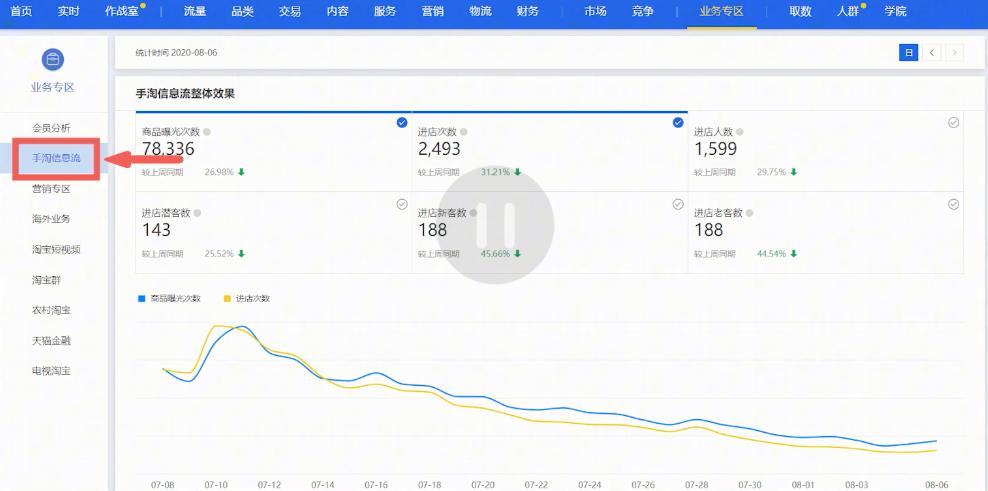Uncheck the 商品曝光次数 metric card
This screenshot has width=988, height=491.
[402, 122]
